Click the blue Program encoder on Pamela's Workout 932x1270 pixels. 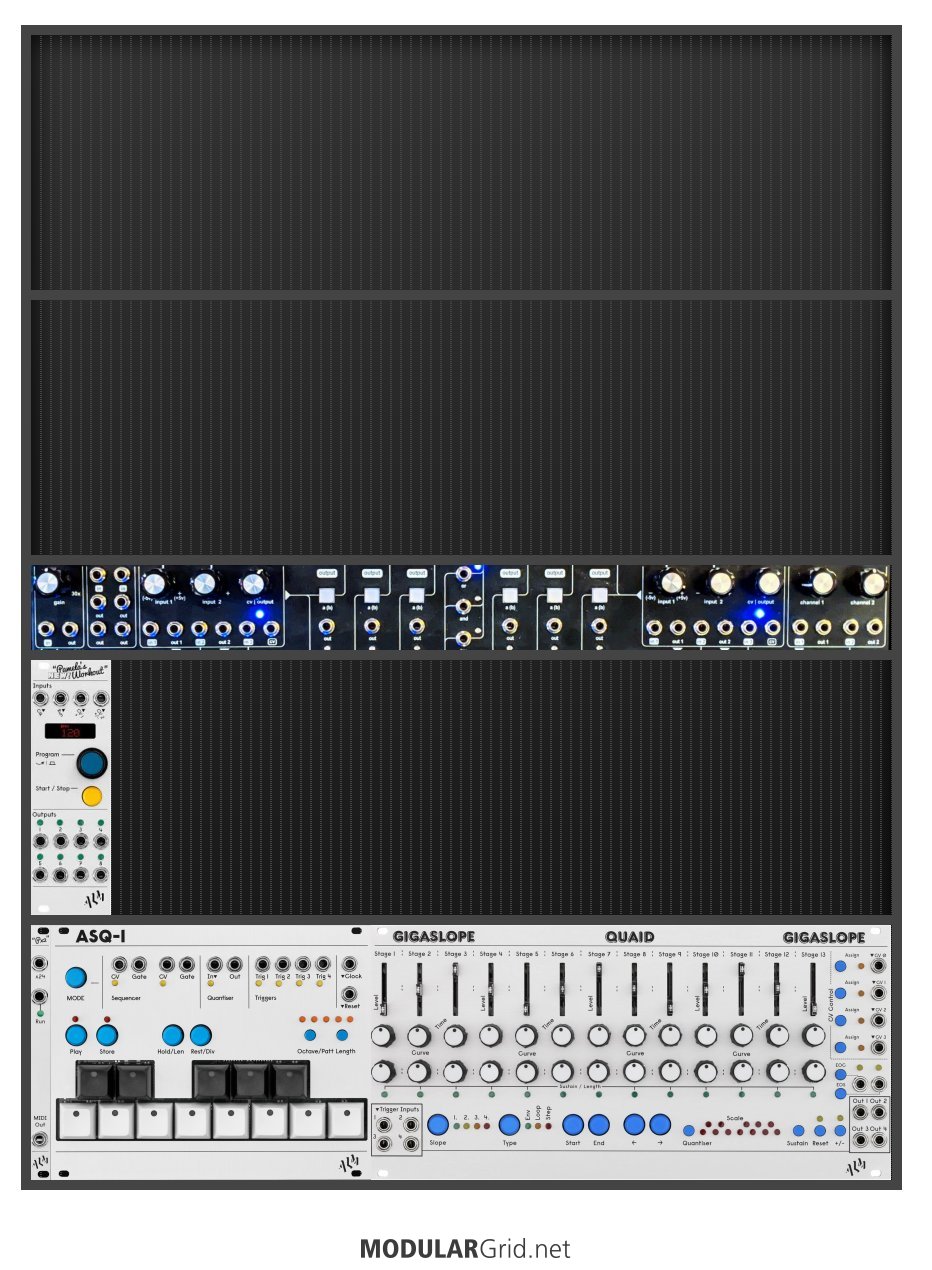click(92, 762)
